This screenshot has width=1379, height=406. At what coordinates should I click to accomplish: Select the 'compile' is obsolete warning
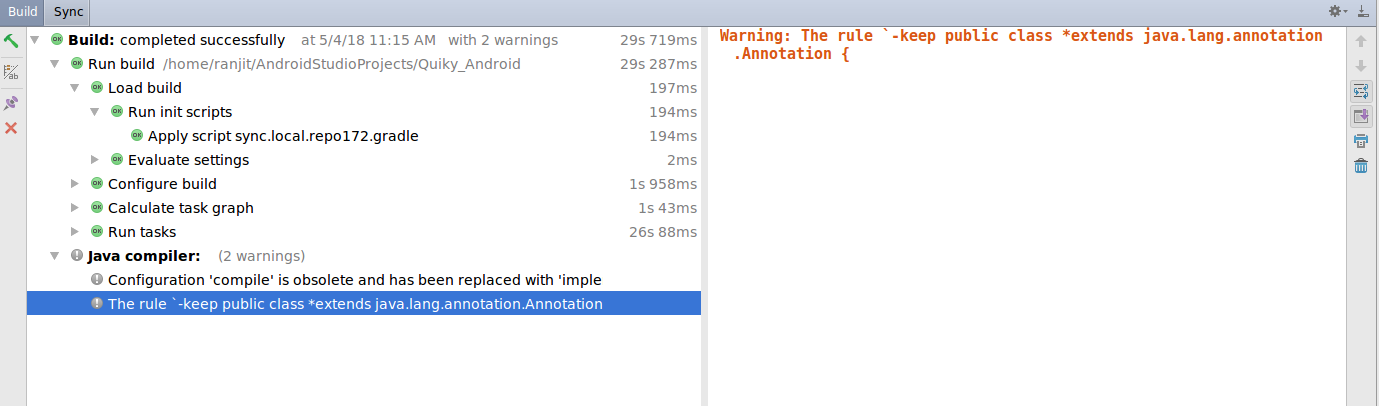354,280
